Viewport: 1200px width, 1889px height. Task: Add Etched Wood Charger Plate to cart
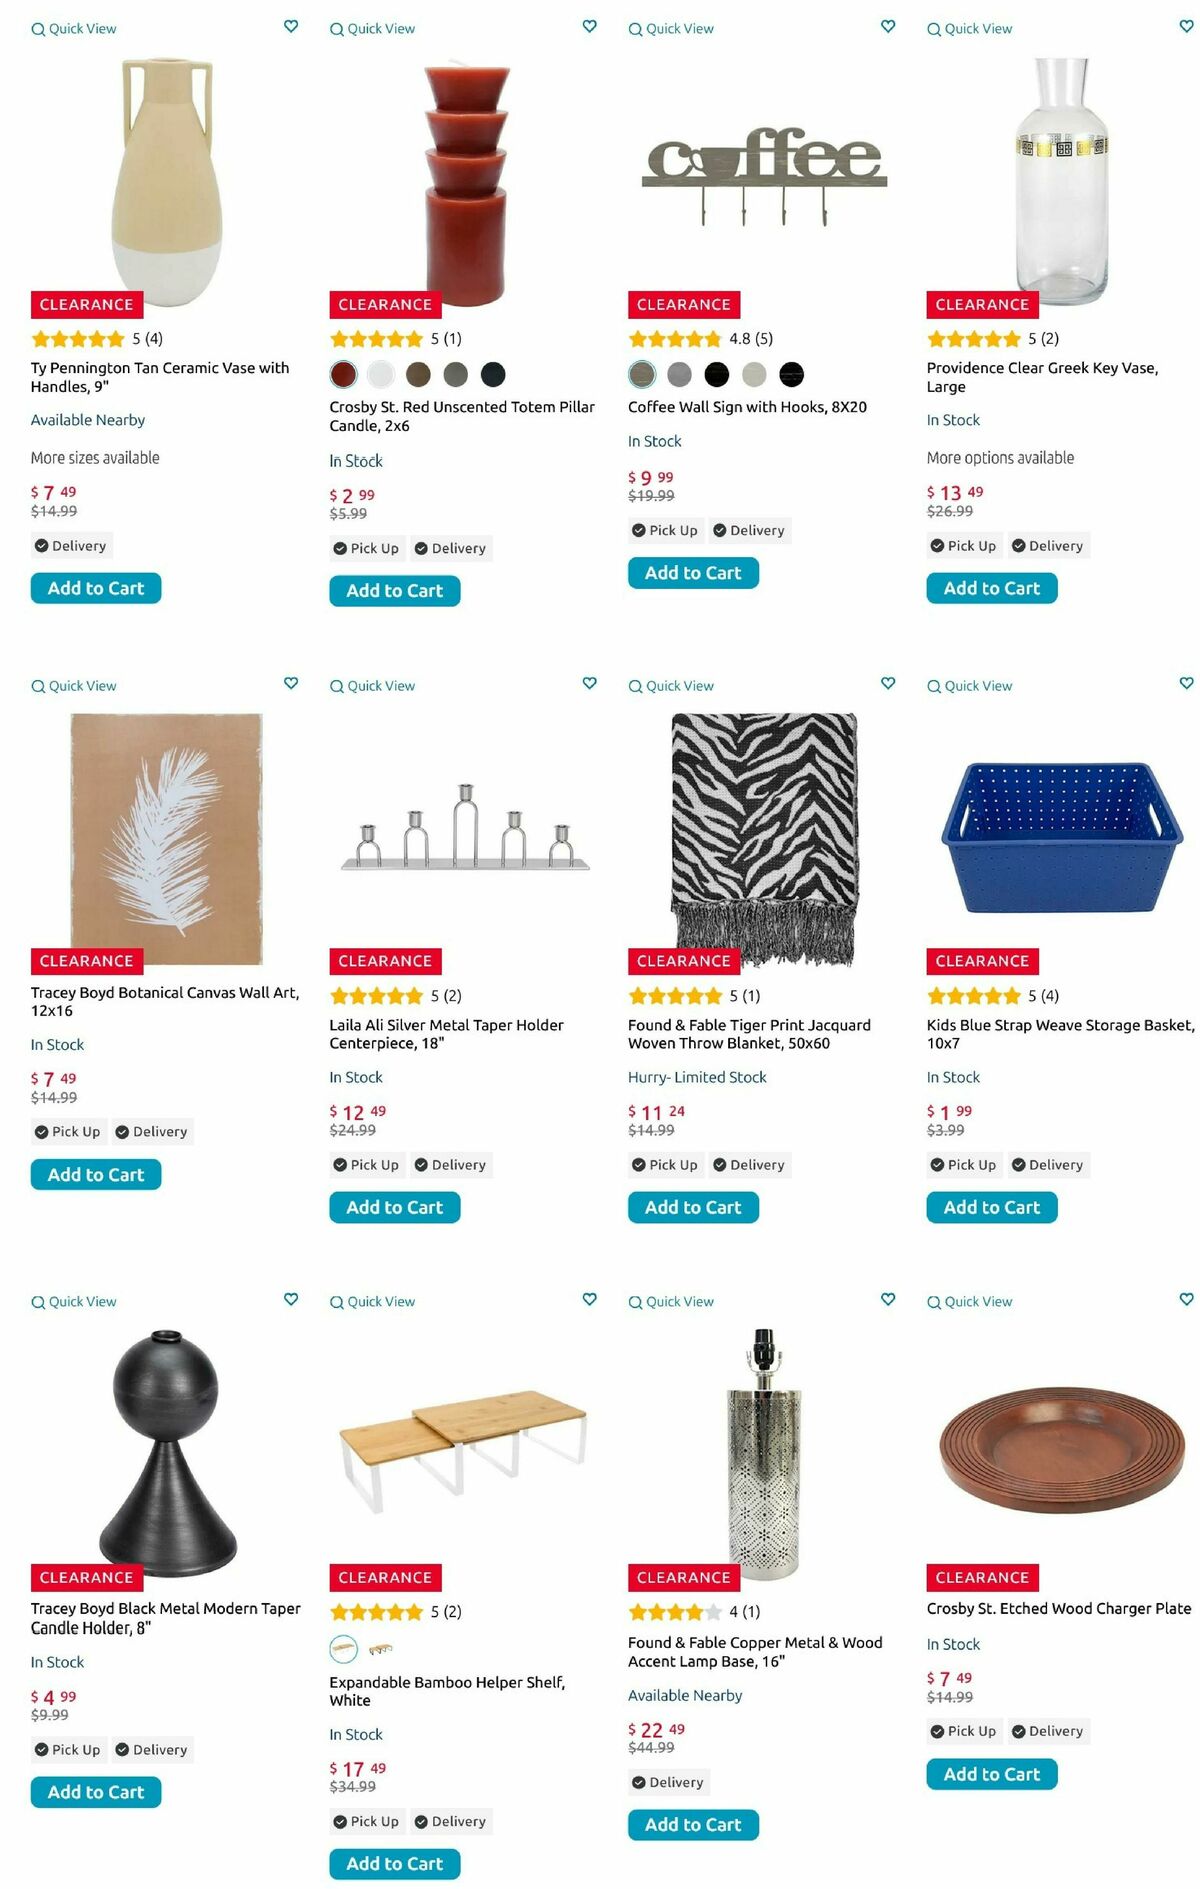(991, 1774)
